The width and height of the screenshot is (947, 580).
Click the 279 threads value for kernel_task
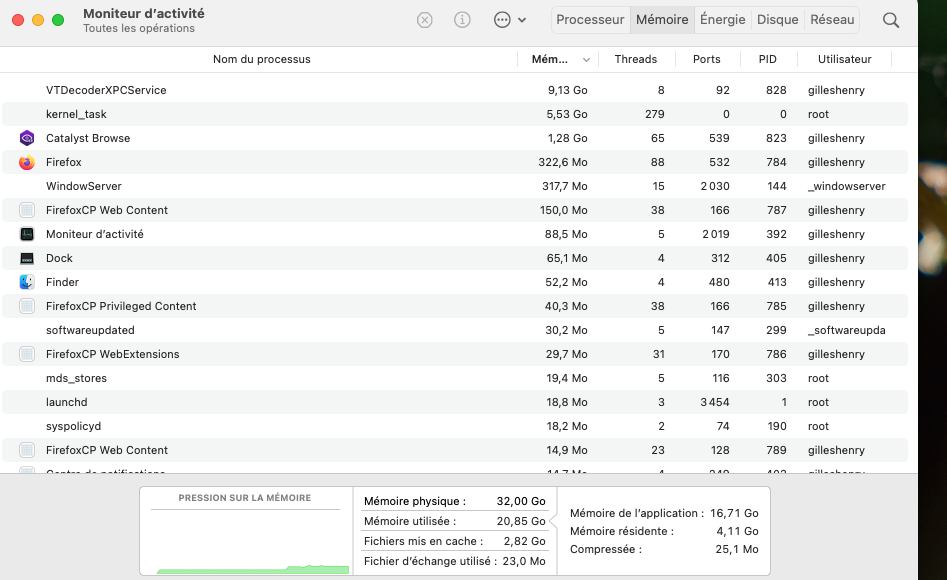(x=655, y=114)
